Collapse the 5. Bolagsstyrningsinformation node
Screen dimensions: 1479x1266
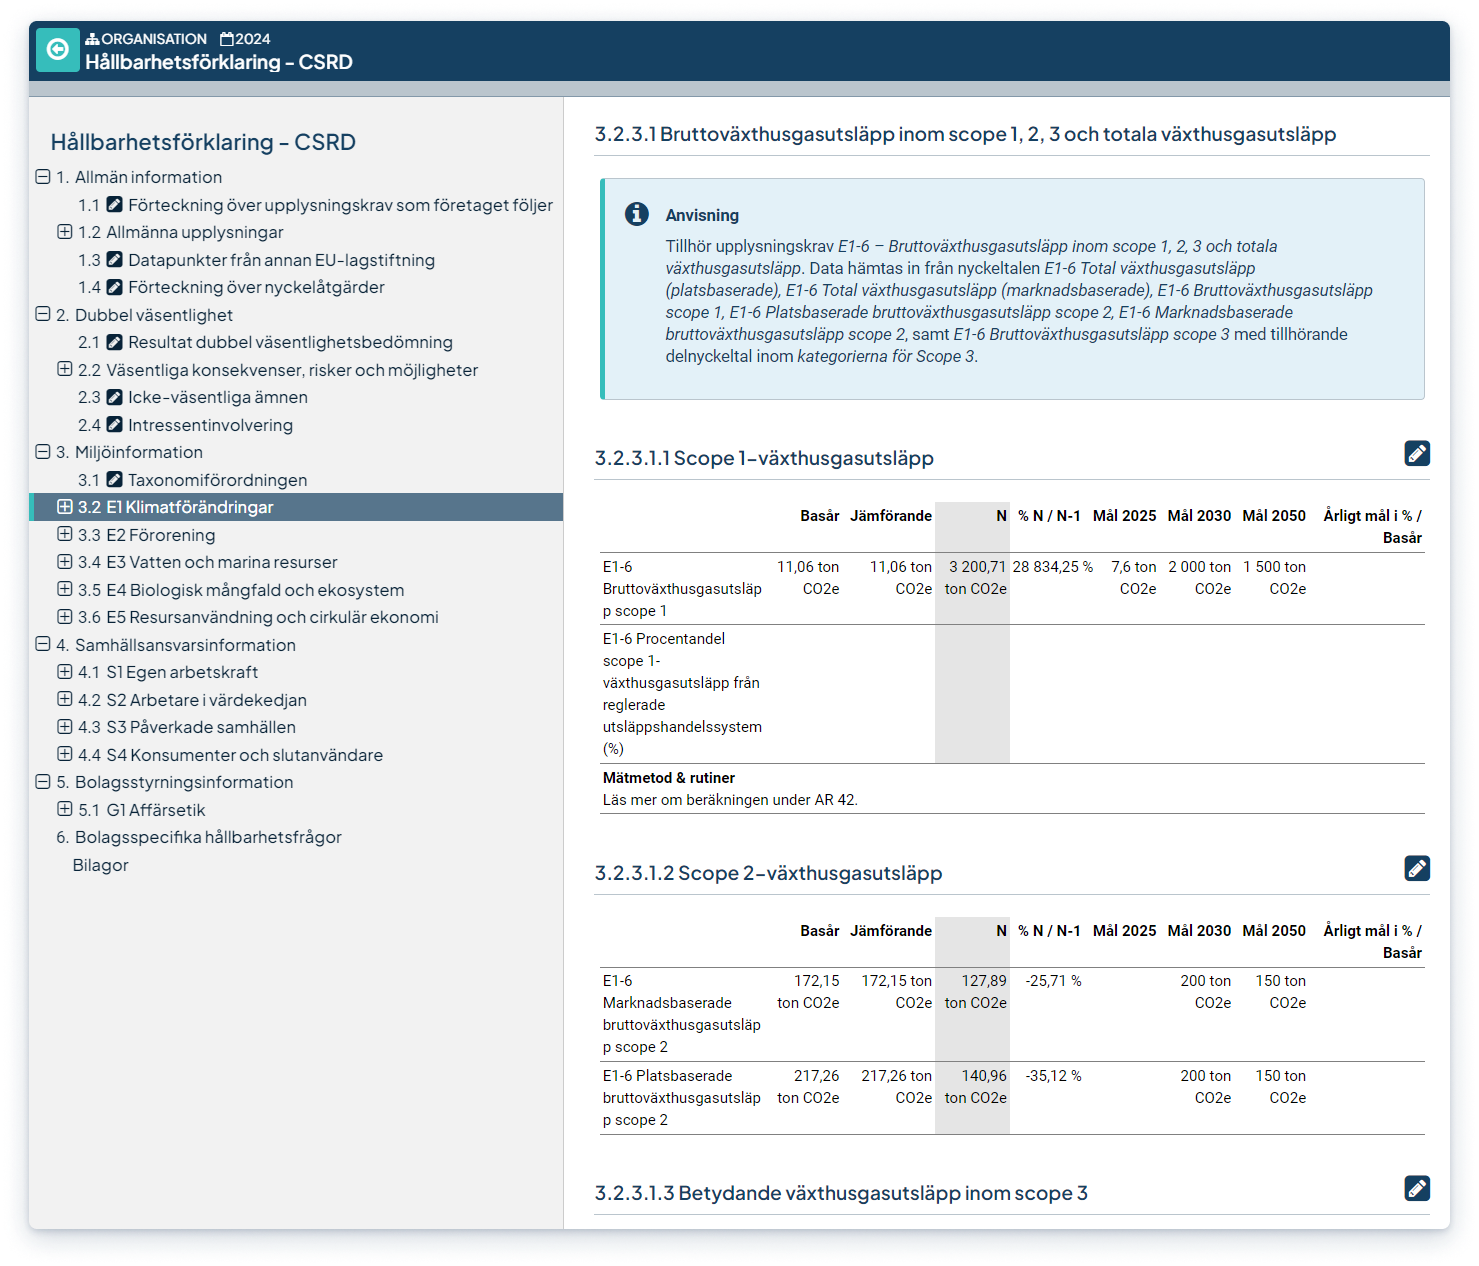43,781
